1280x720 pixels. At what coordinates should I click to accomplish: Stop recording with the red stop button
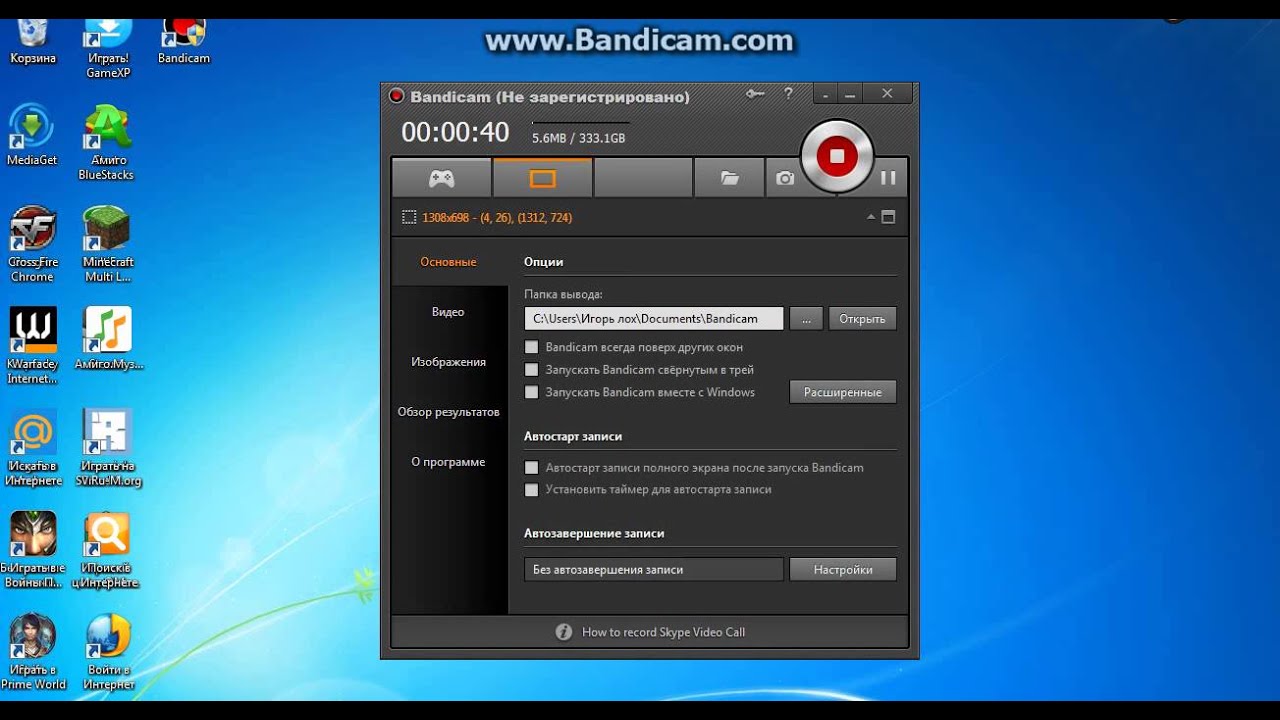pyautogui.click(x=837, y=156)
